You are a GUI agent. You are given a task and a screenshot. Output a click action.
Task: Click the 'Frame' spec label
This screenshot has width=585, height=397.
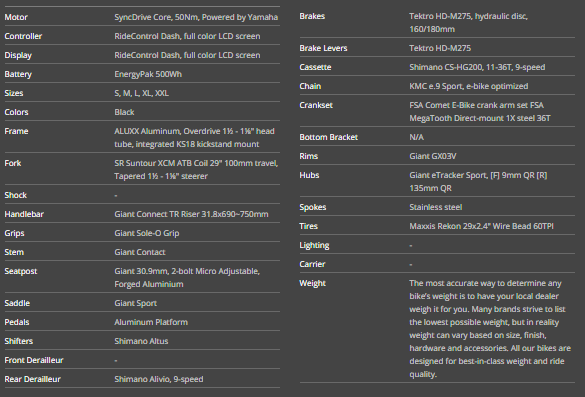point(16,131)
